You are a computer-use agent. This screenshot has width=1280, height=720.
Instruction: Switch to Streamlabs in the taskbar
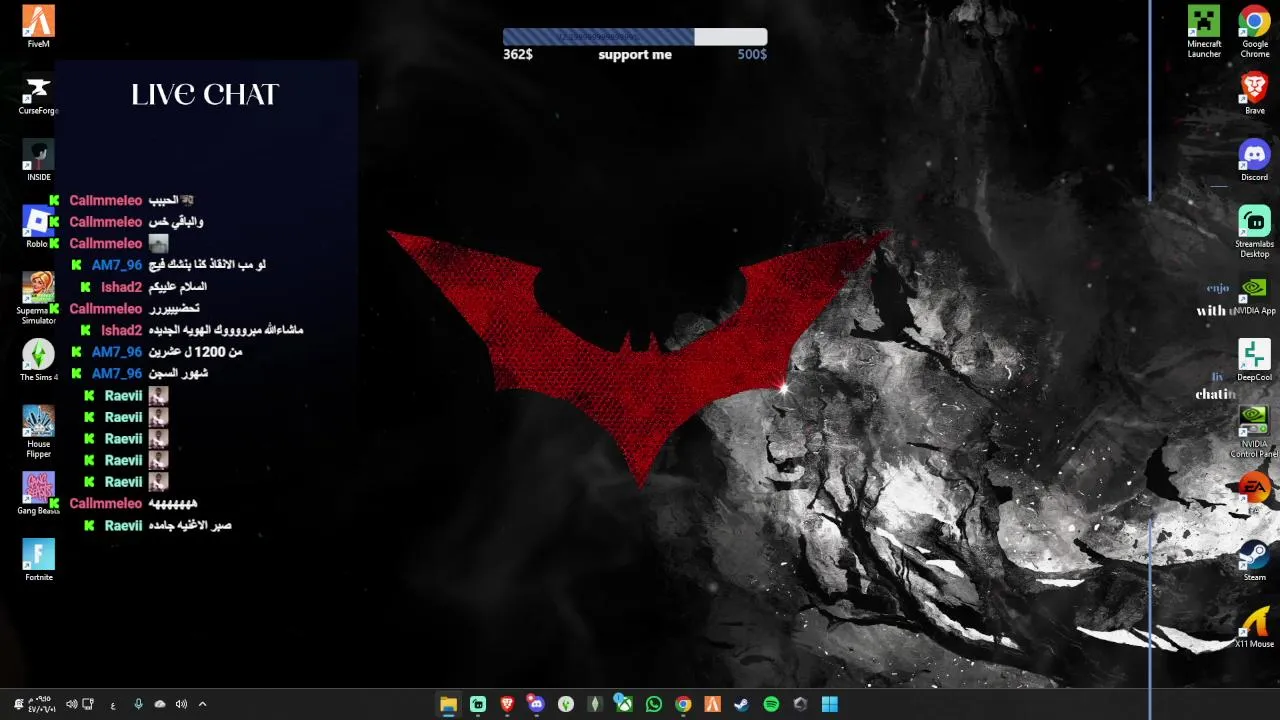478,704
